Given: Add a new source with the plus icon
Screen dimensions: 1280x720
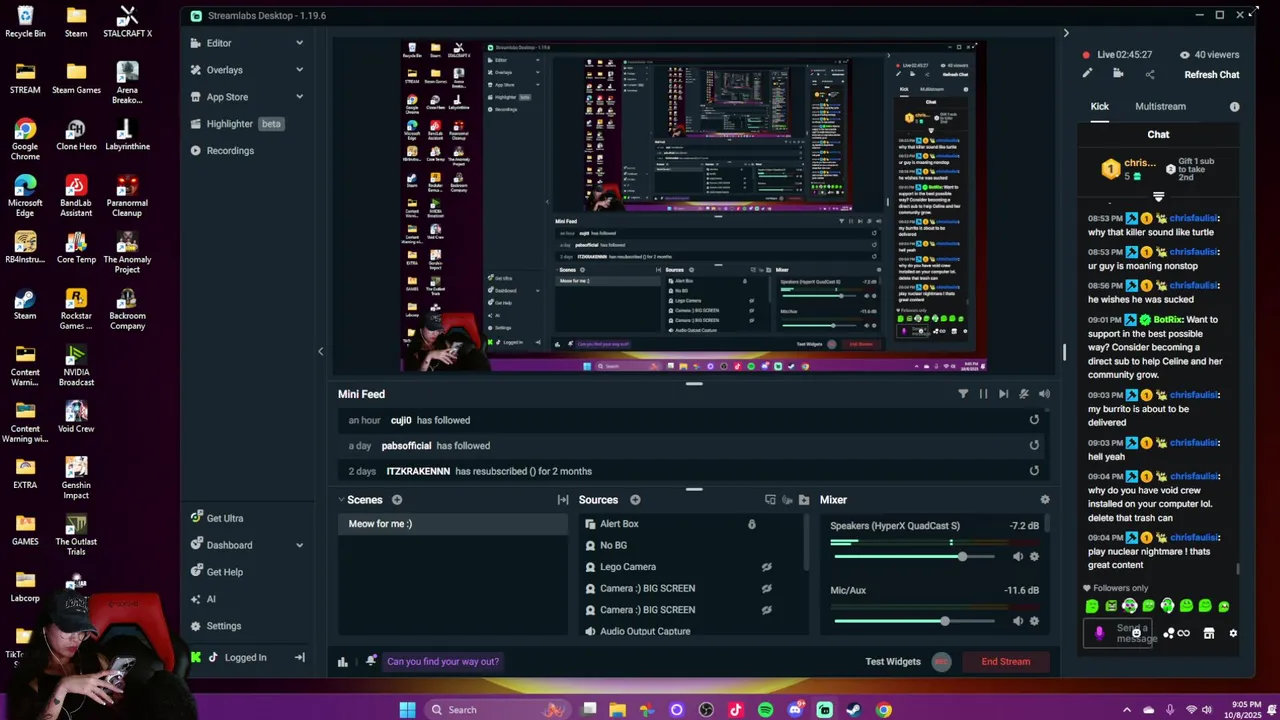Looking at the screenshot, I should coord(635,500).
